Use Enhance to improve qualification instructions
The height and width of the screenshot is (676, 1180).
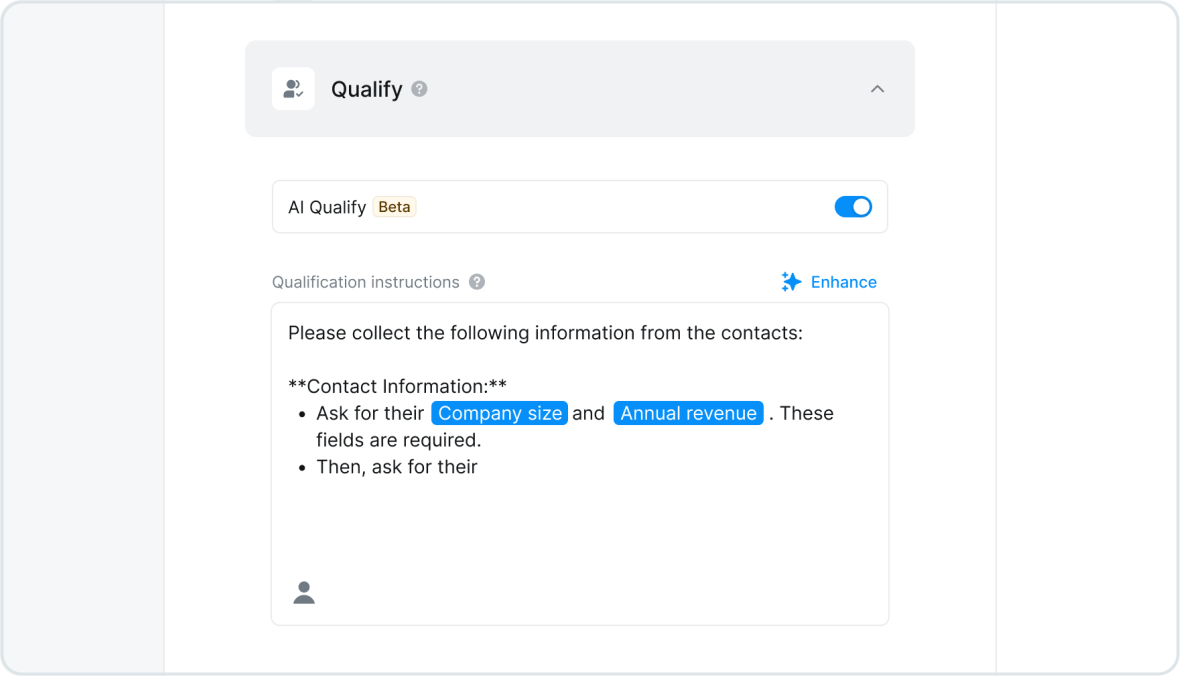coord(843,281)
